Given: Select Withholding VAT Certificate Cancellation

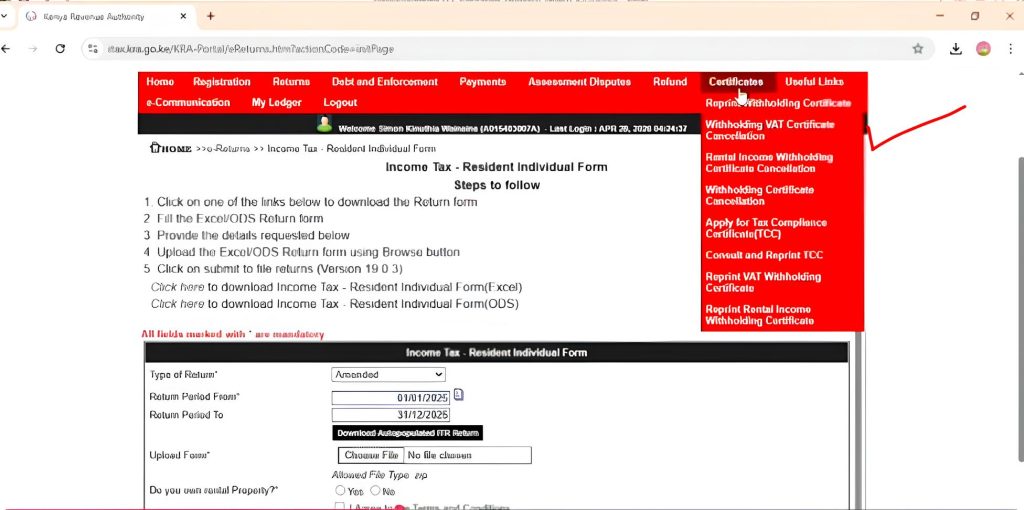Looking at the screenshot, I should [x=770, y=130].
